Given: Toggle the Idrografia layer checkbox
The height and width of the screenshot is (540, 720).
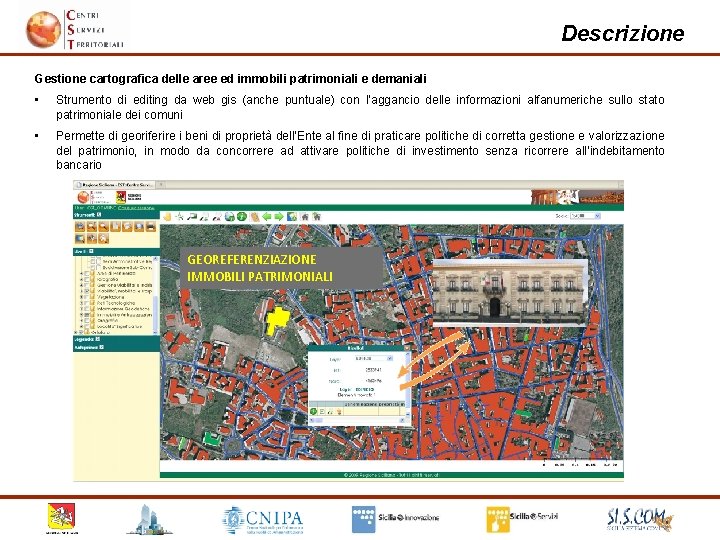Looking at the screenshot, I should point(87,279).
